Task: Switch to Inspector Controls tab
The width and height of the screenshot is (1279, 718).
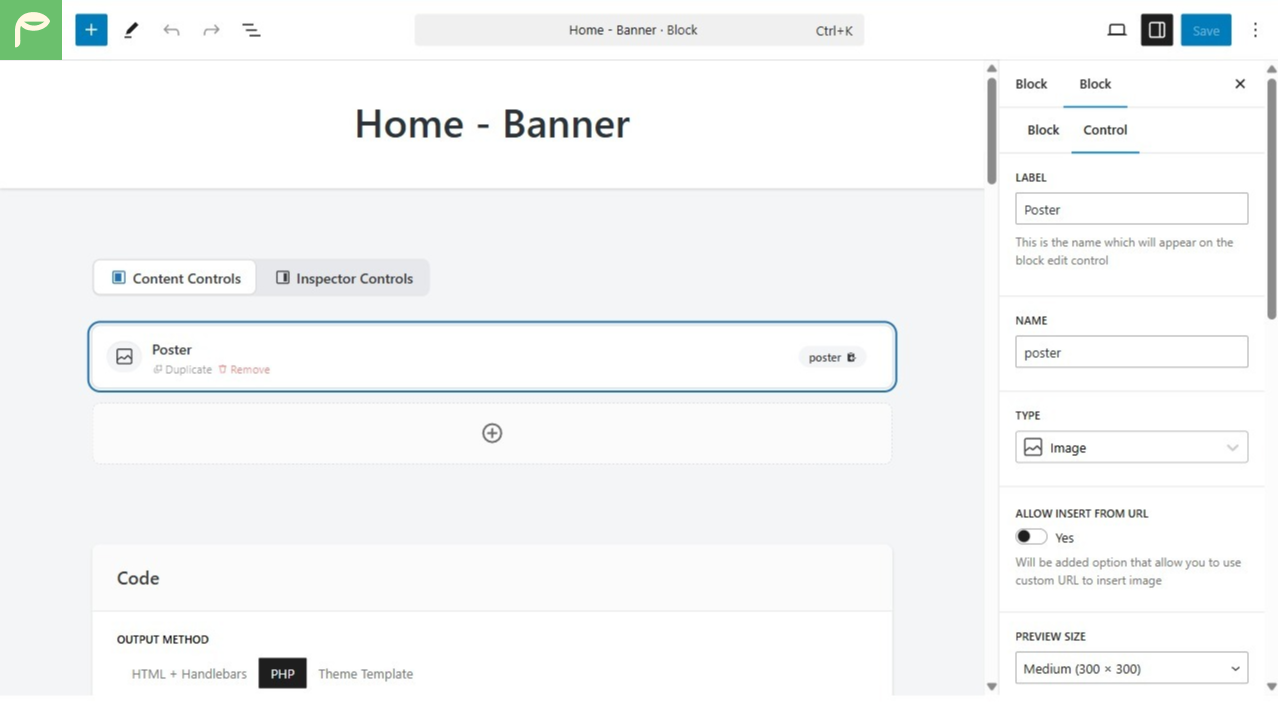Action: (344, 278)
